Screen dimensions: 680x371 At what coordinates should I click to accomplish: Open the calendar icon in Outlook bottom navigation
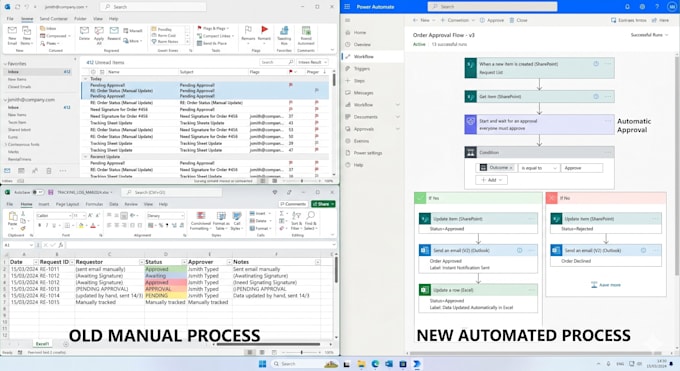21,171
